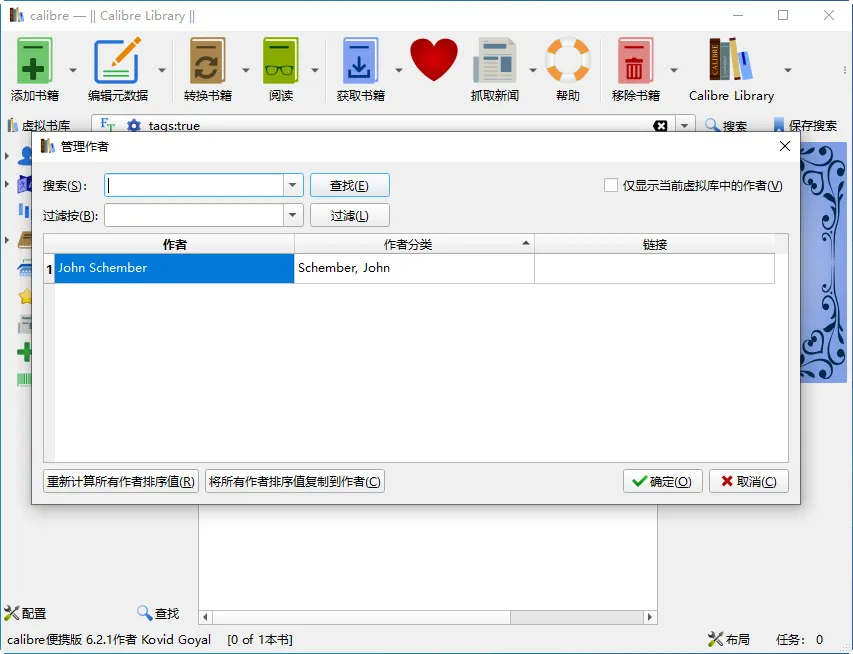The image size is (853, 654).
Task: Click the Filter (过滤(L)) button
Action: pyautogui.click(x=349, y=215)
